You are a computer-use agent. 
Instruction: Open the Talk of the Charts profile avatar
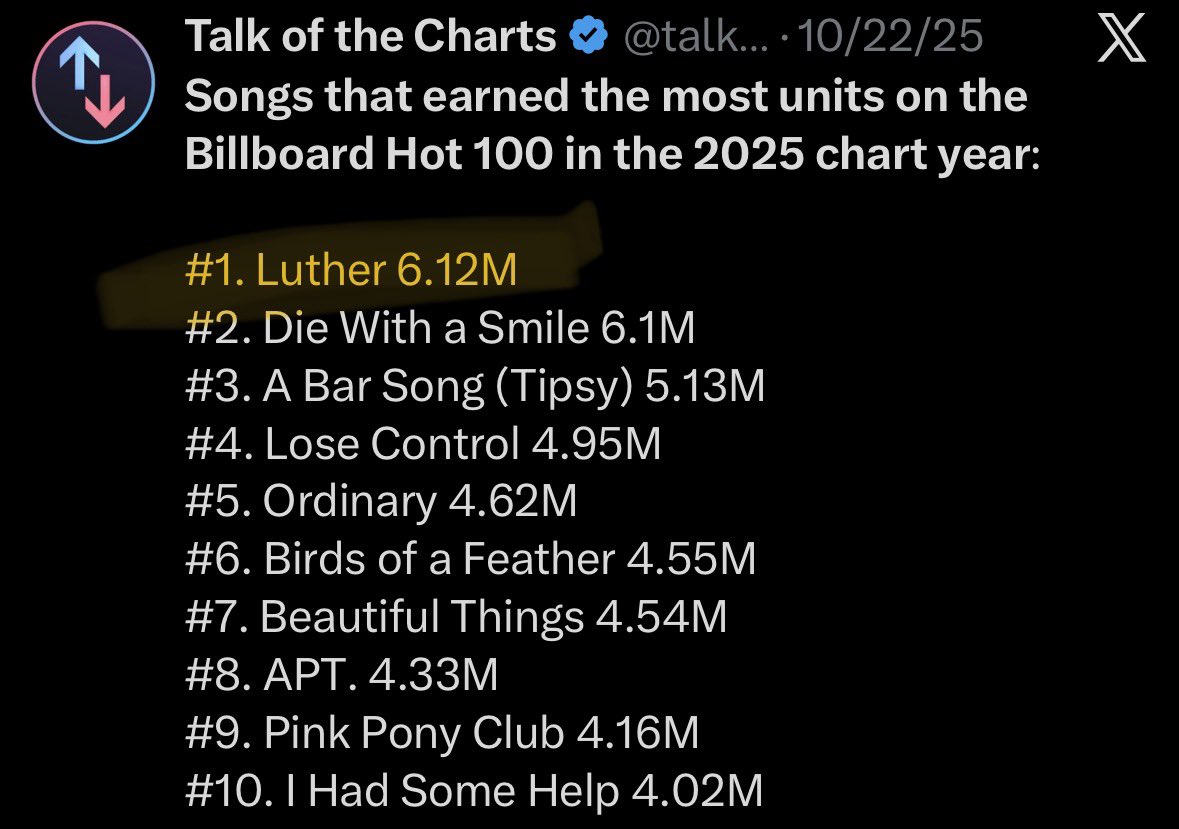[93, 83]
